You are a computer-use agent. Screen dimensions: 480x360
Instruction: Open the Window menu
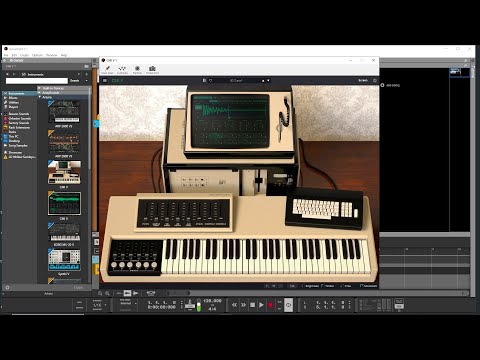[x=52, y=55]
